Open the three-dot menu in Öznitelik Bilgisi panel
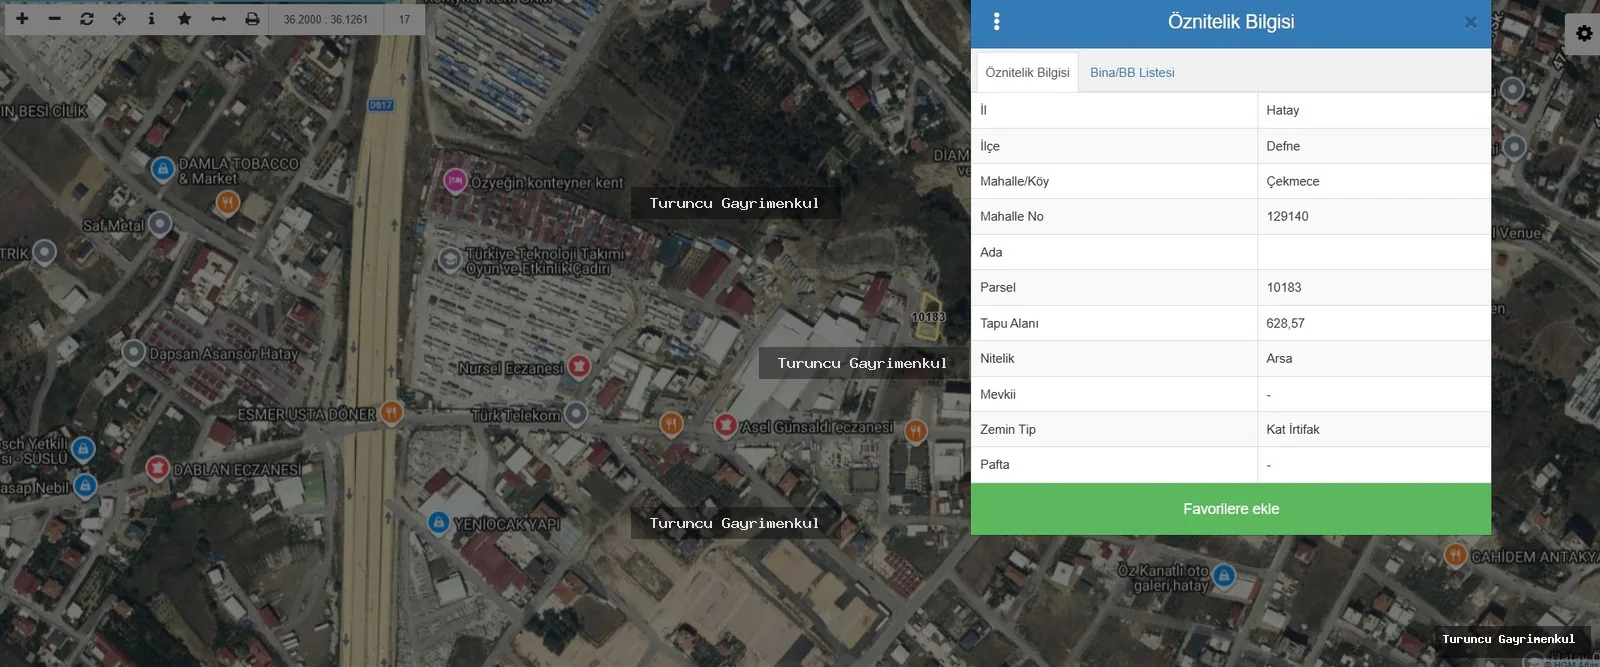1600x667 pixels. point(996,22)
